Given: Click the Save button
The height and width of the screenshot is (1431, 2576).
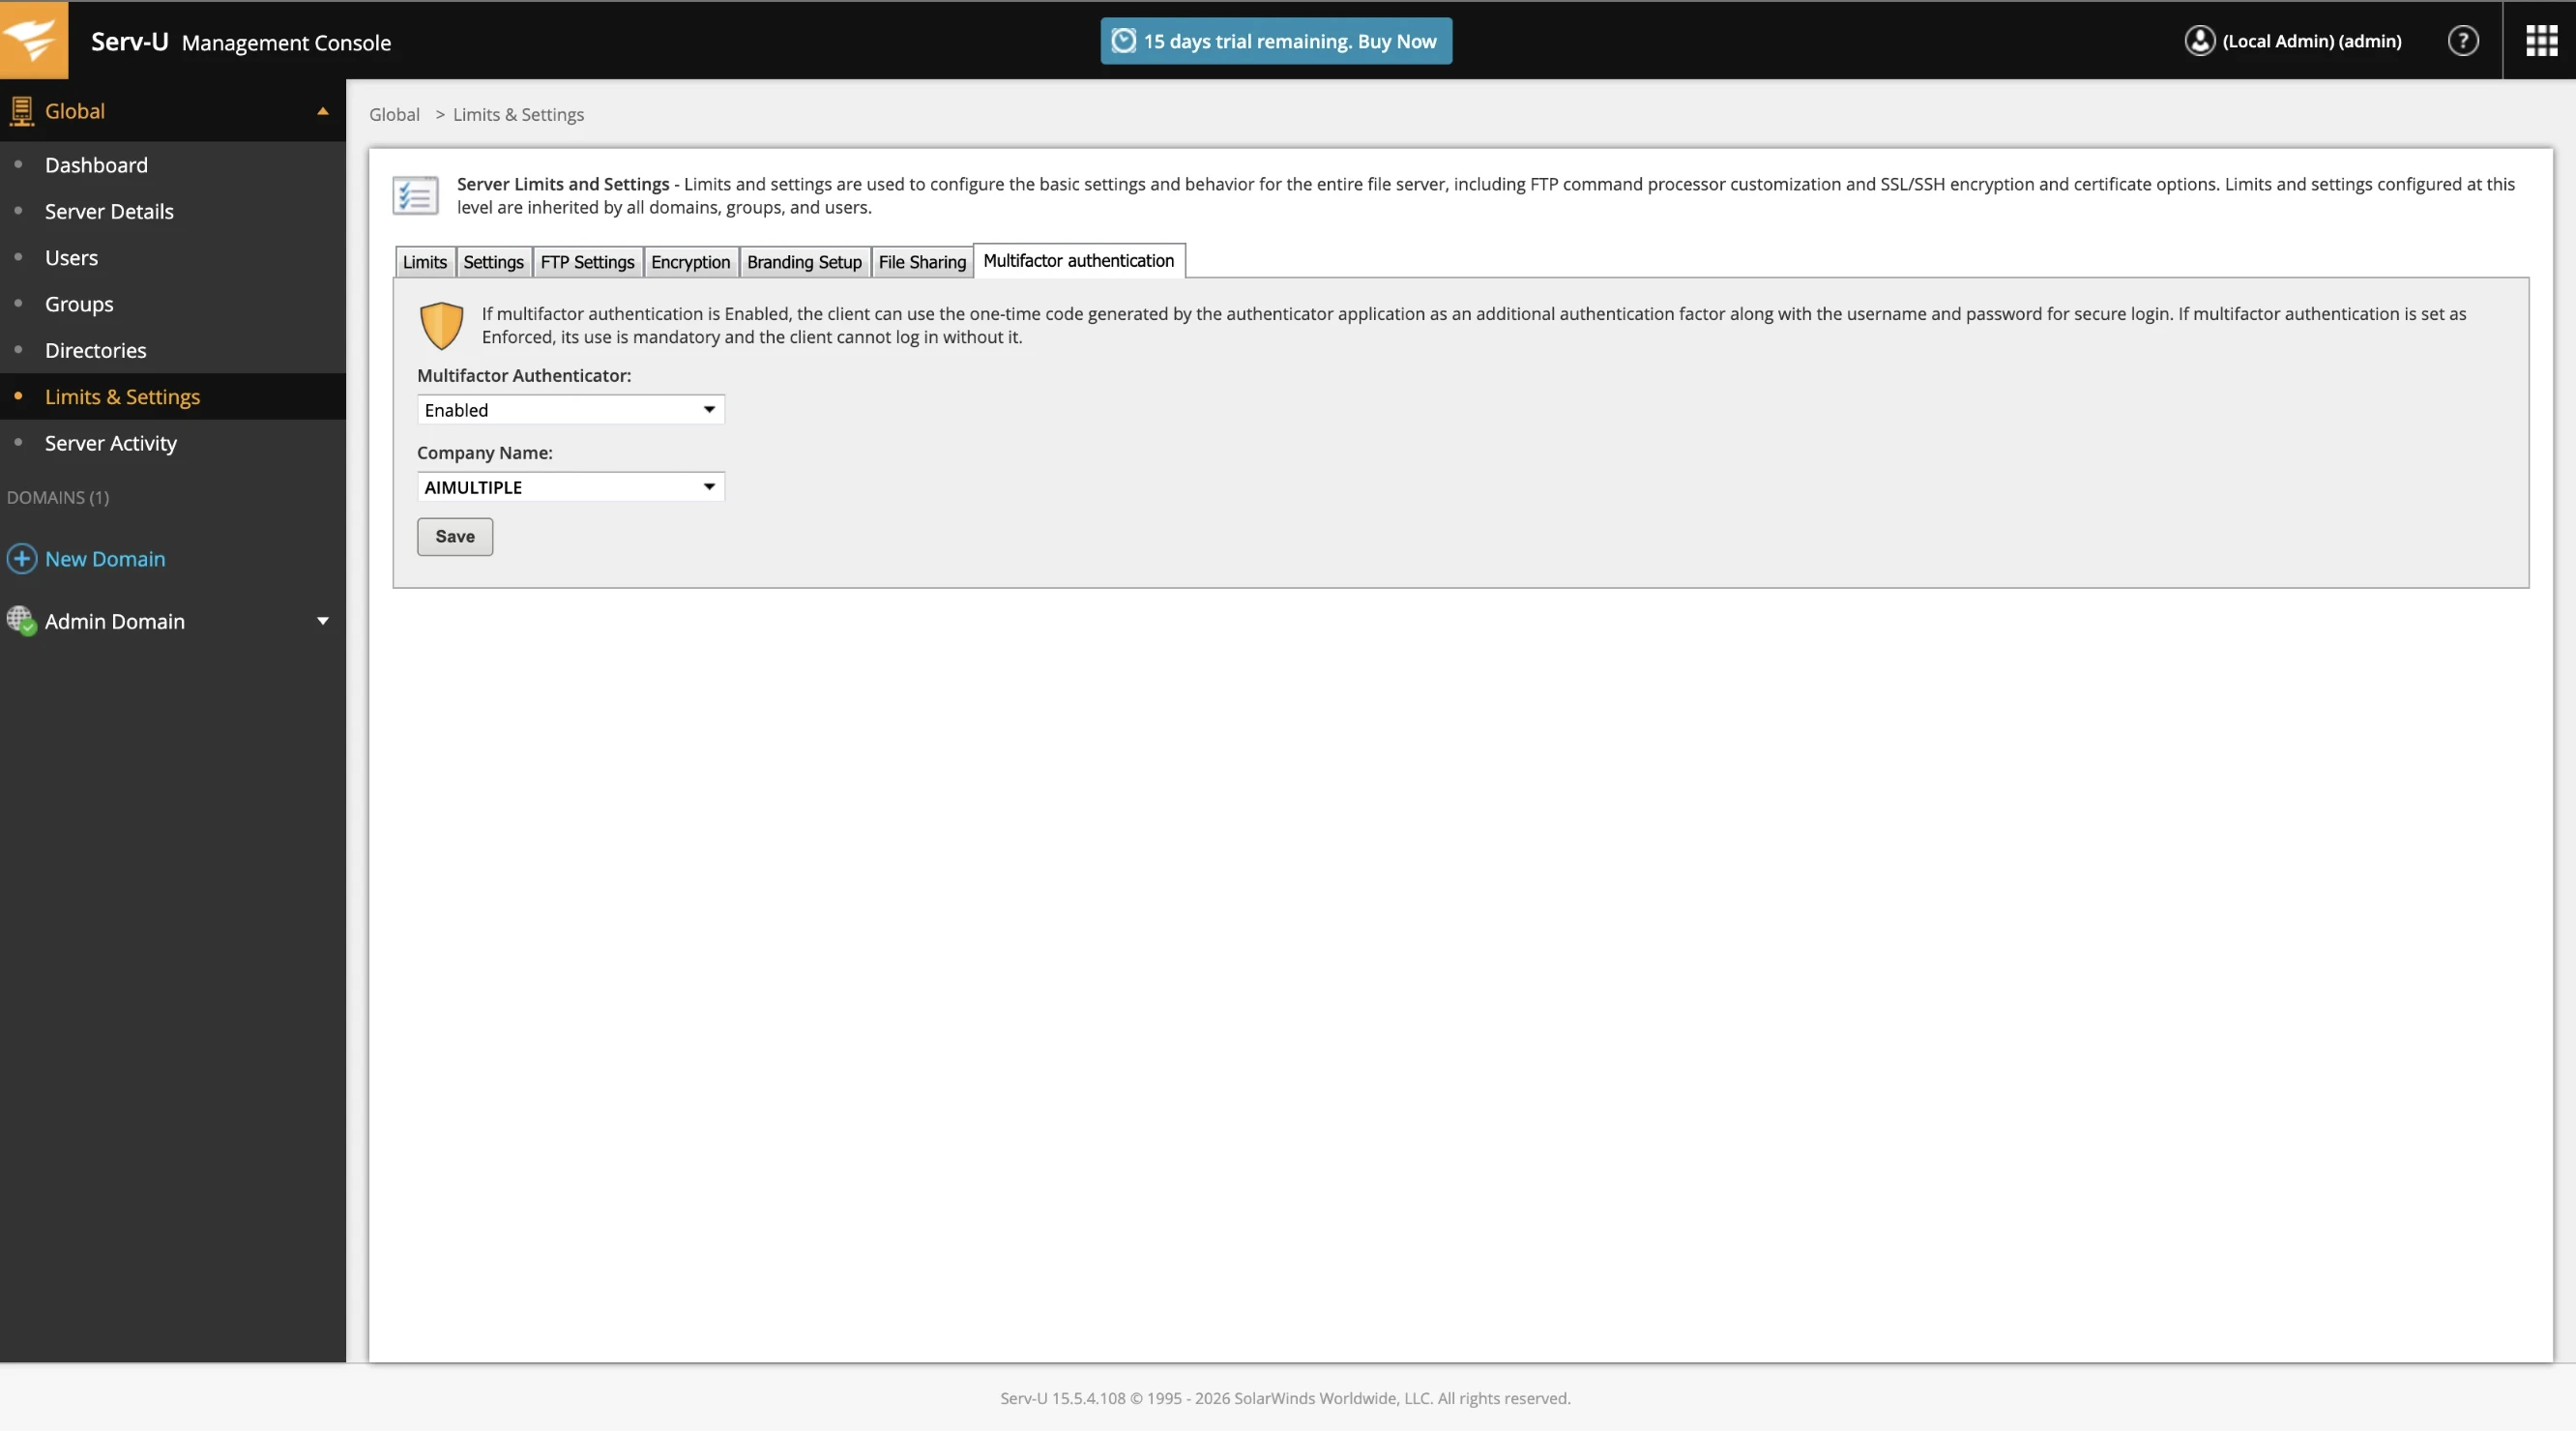Looking at the screenshot, I should (454, 537).
